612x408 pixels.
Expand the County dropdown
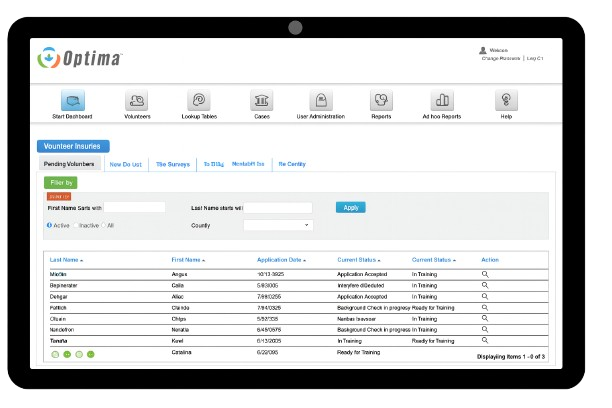coord(278,226)
